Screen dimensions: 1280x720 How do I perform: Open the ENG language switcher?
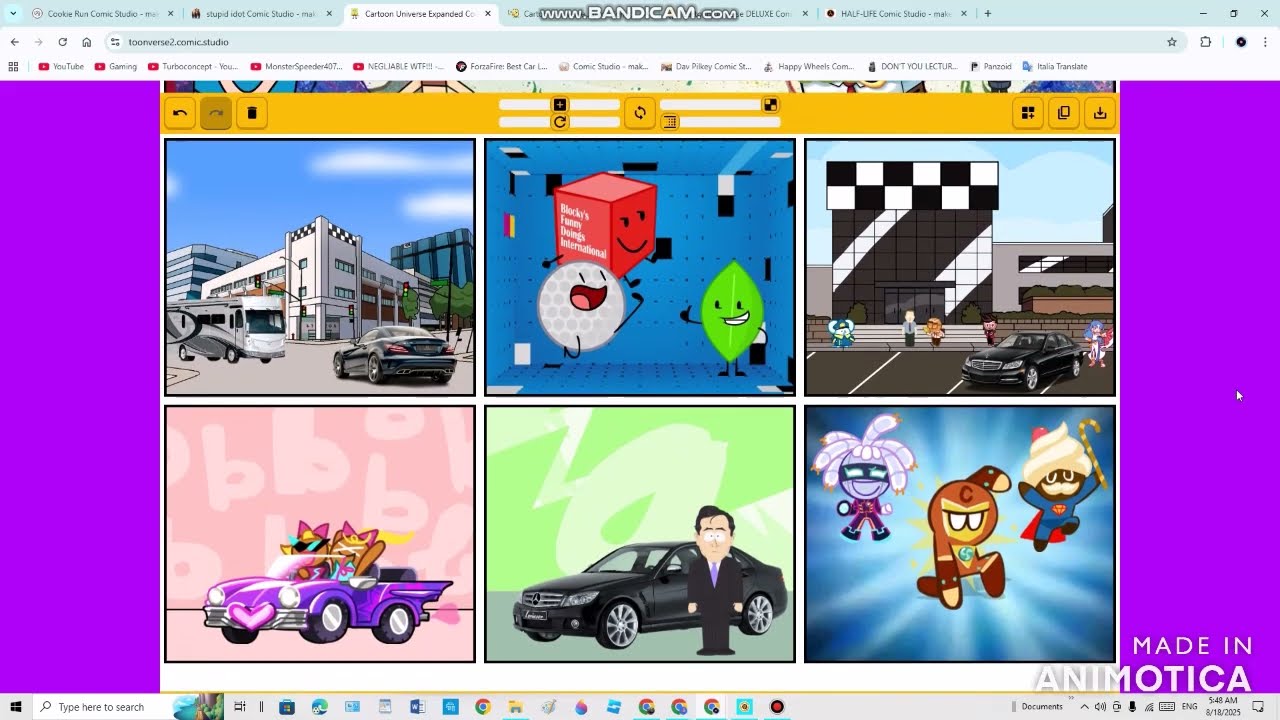[1190, 707]
